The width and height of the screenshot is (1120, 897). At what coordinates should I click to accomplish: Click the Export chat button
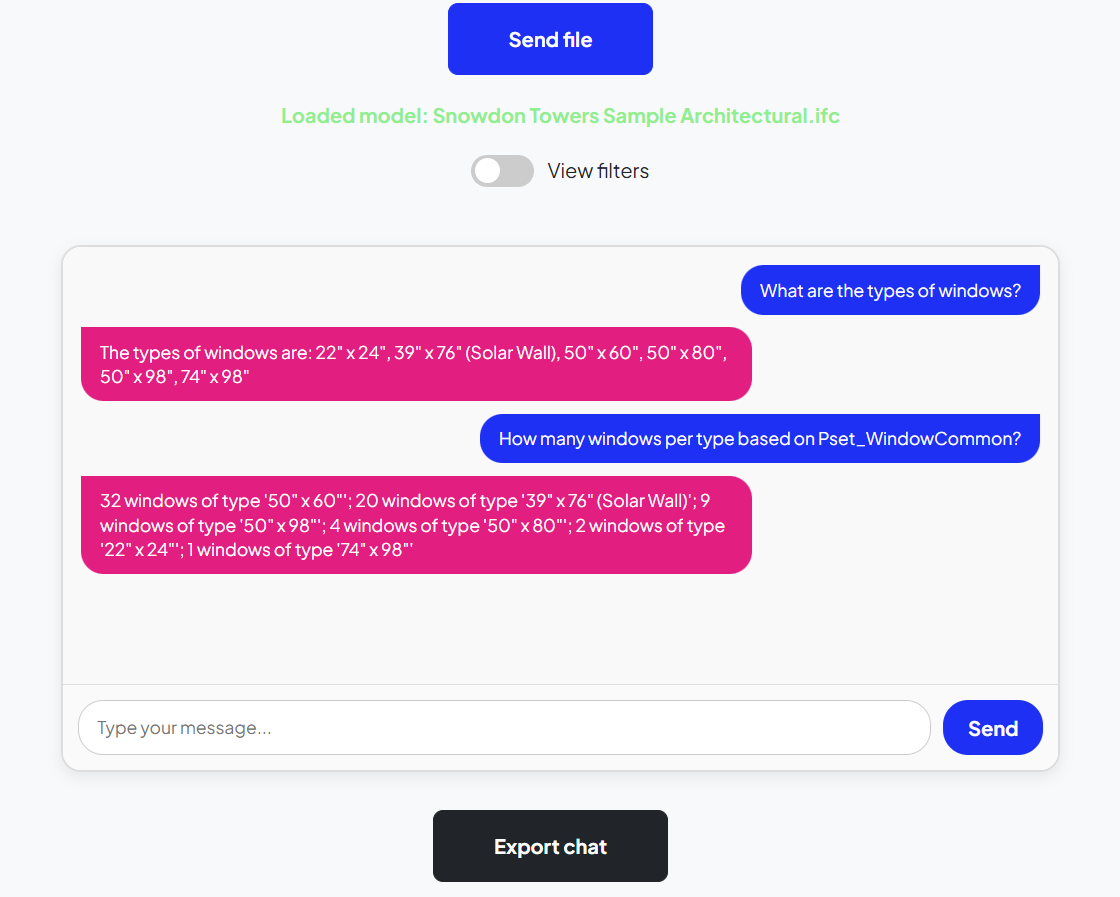[550, 846]
